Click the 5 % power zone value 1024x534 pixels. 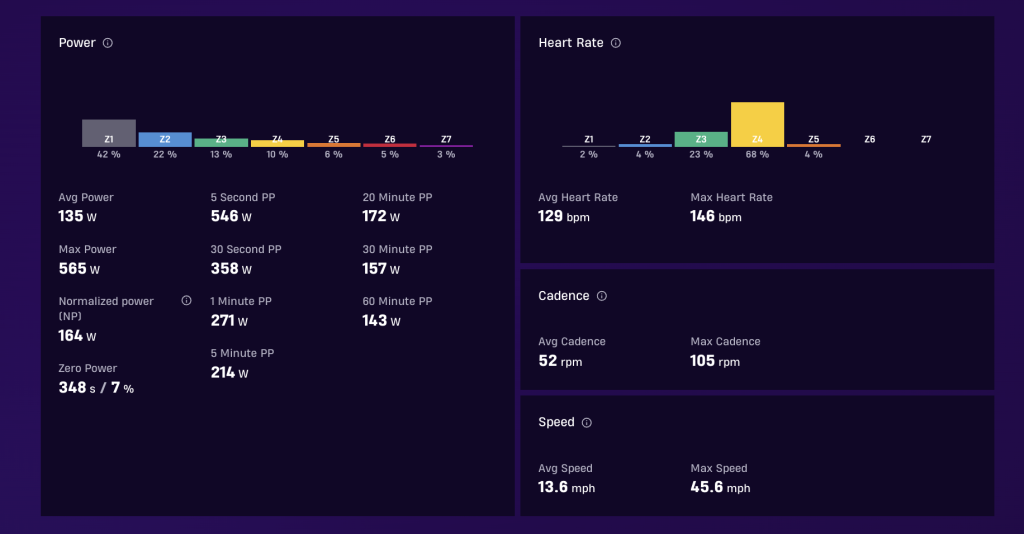(x=390, y=155)
